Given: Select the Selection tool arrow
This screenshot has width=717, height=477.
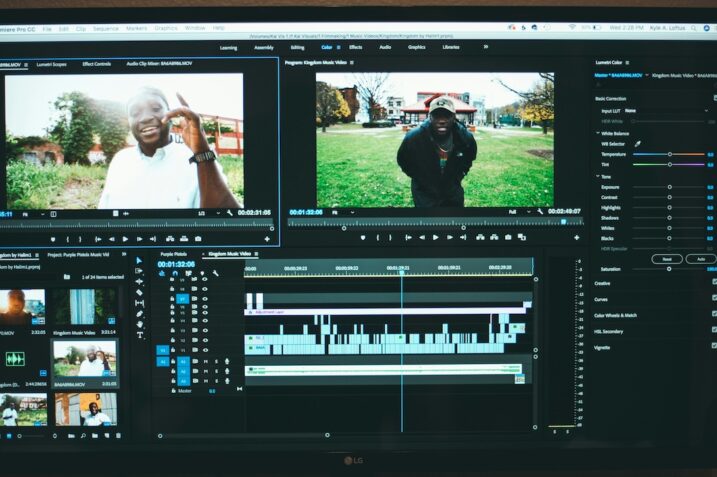Looking at the screenshot, I should (x=139, y=260).
